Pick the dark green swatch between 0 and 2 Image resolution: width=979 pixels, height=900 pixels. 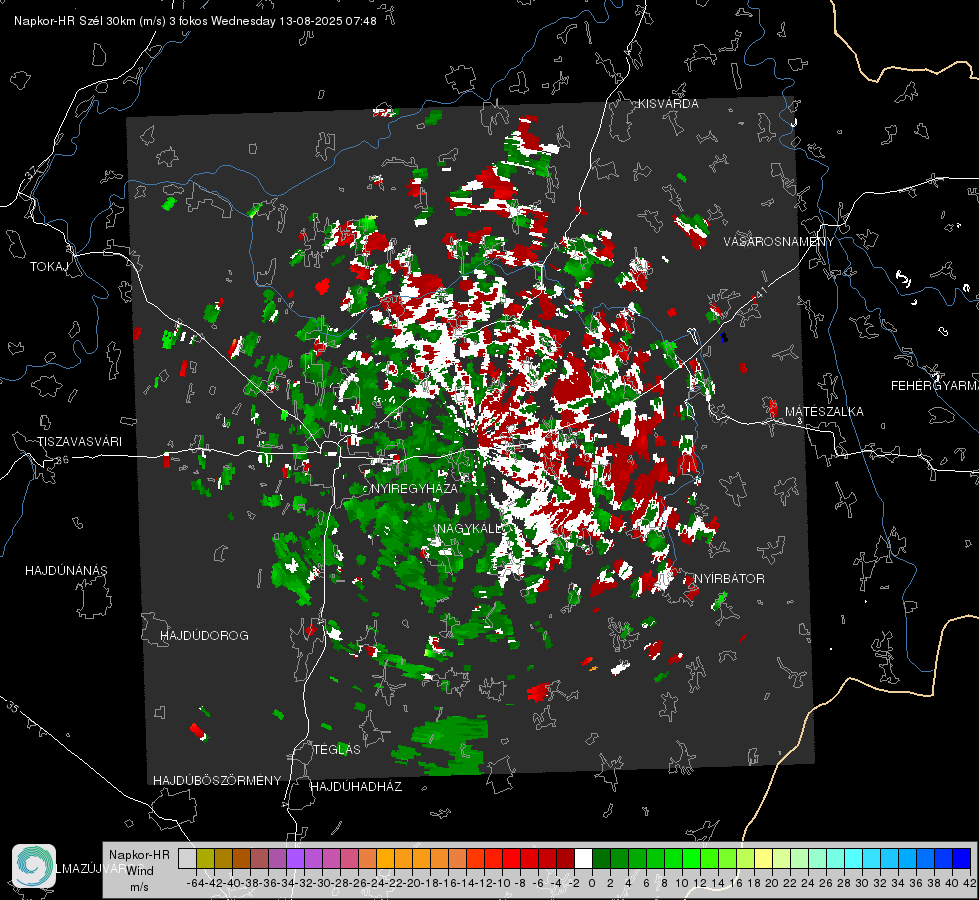601,858
